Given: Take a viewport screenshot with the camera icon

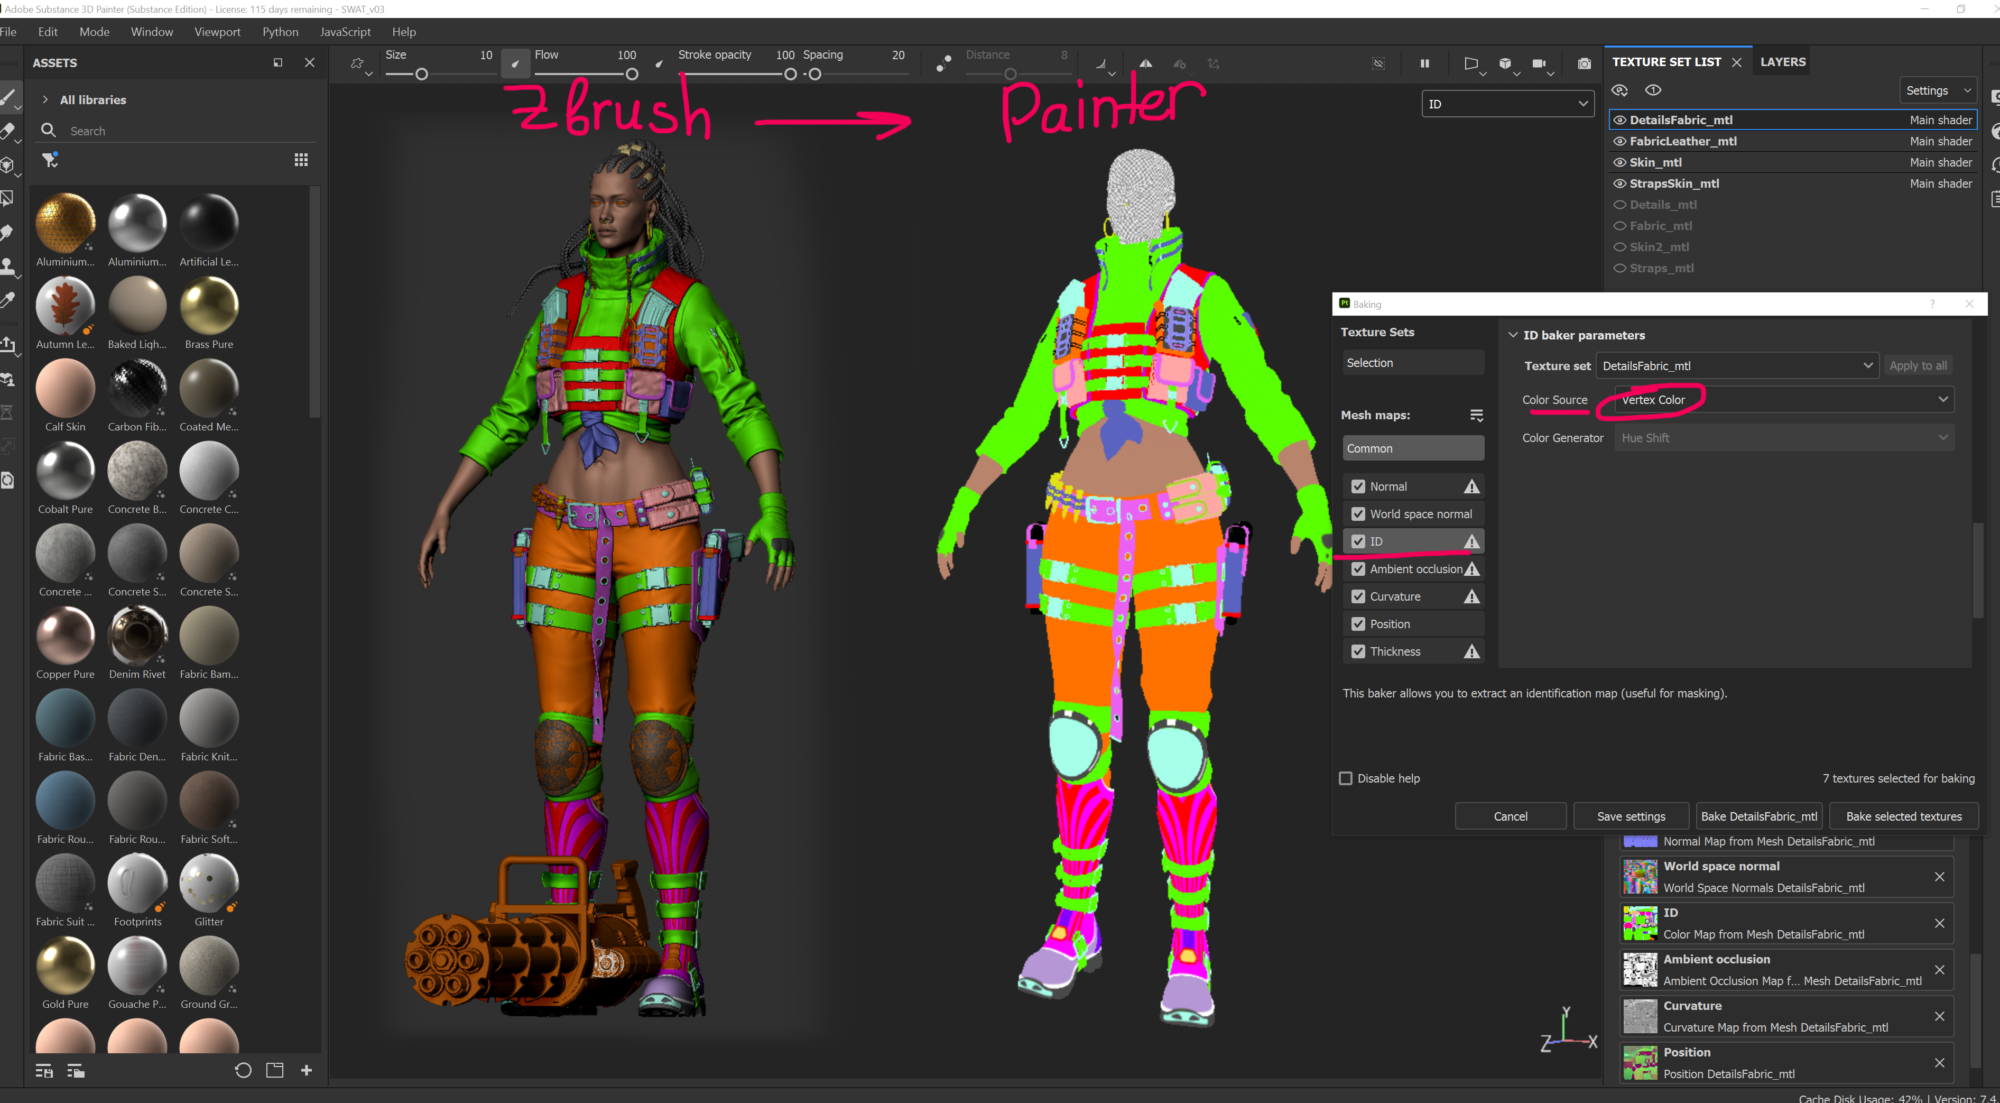Looking at the screenshot, I should coord(1585,63).
